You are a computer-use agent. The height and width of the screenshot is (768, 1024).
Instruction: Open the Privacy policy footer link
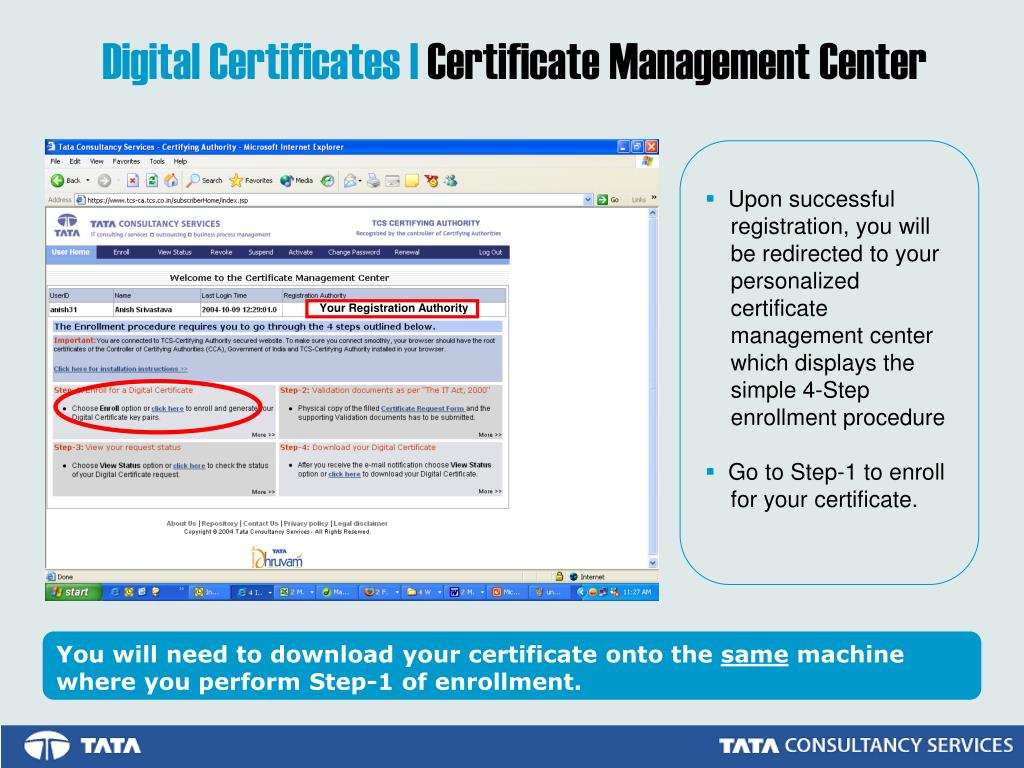306,523
